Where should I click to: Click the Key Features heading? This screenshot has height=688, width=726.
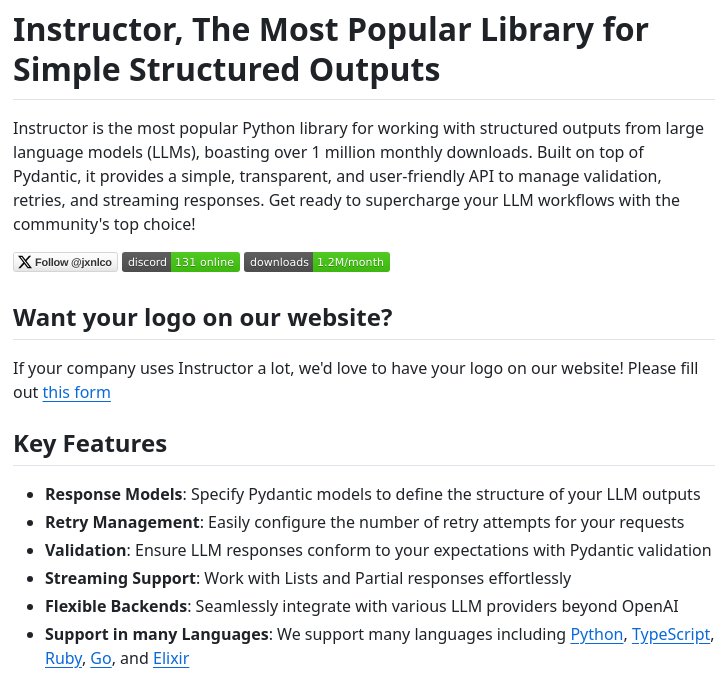pyautogui.click(x=90, y=443)
